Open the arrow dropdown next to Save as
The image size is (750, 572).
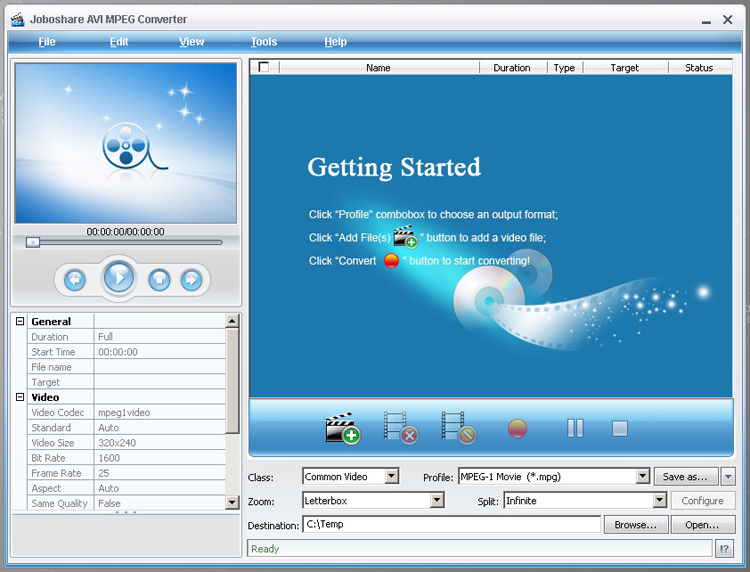pos(728,476)
